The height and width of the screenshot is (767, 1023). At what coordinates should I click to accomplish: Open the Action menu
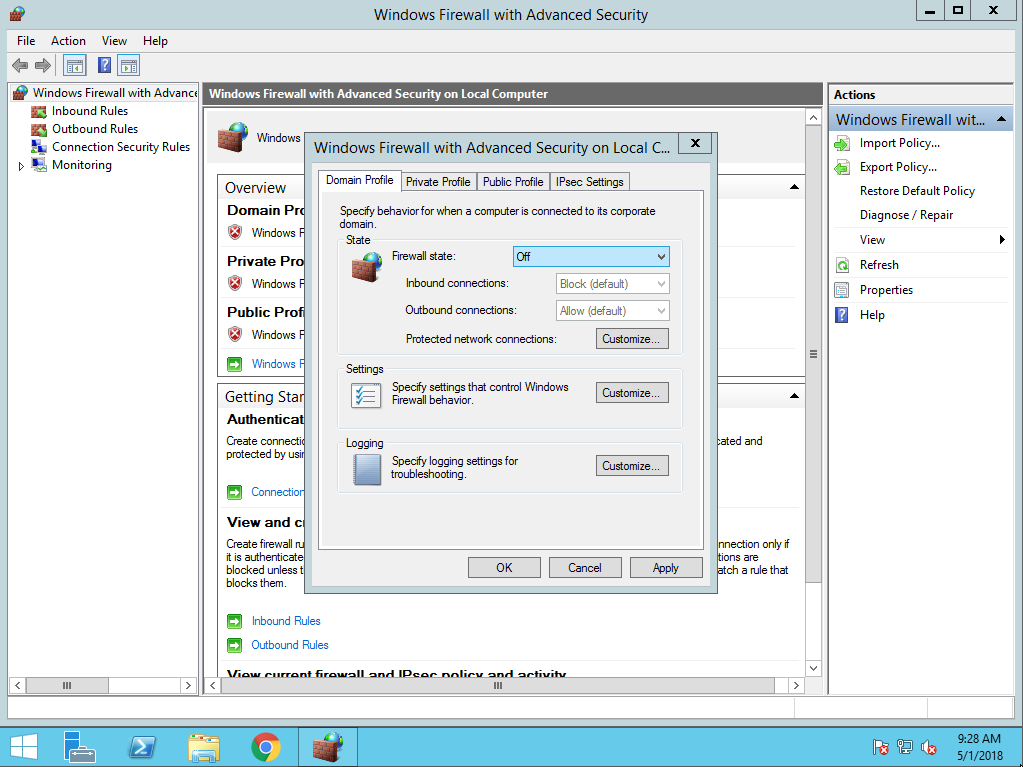coord(68,40)
